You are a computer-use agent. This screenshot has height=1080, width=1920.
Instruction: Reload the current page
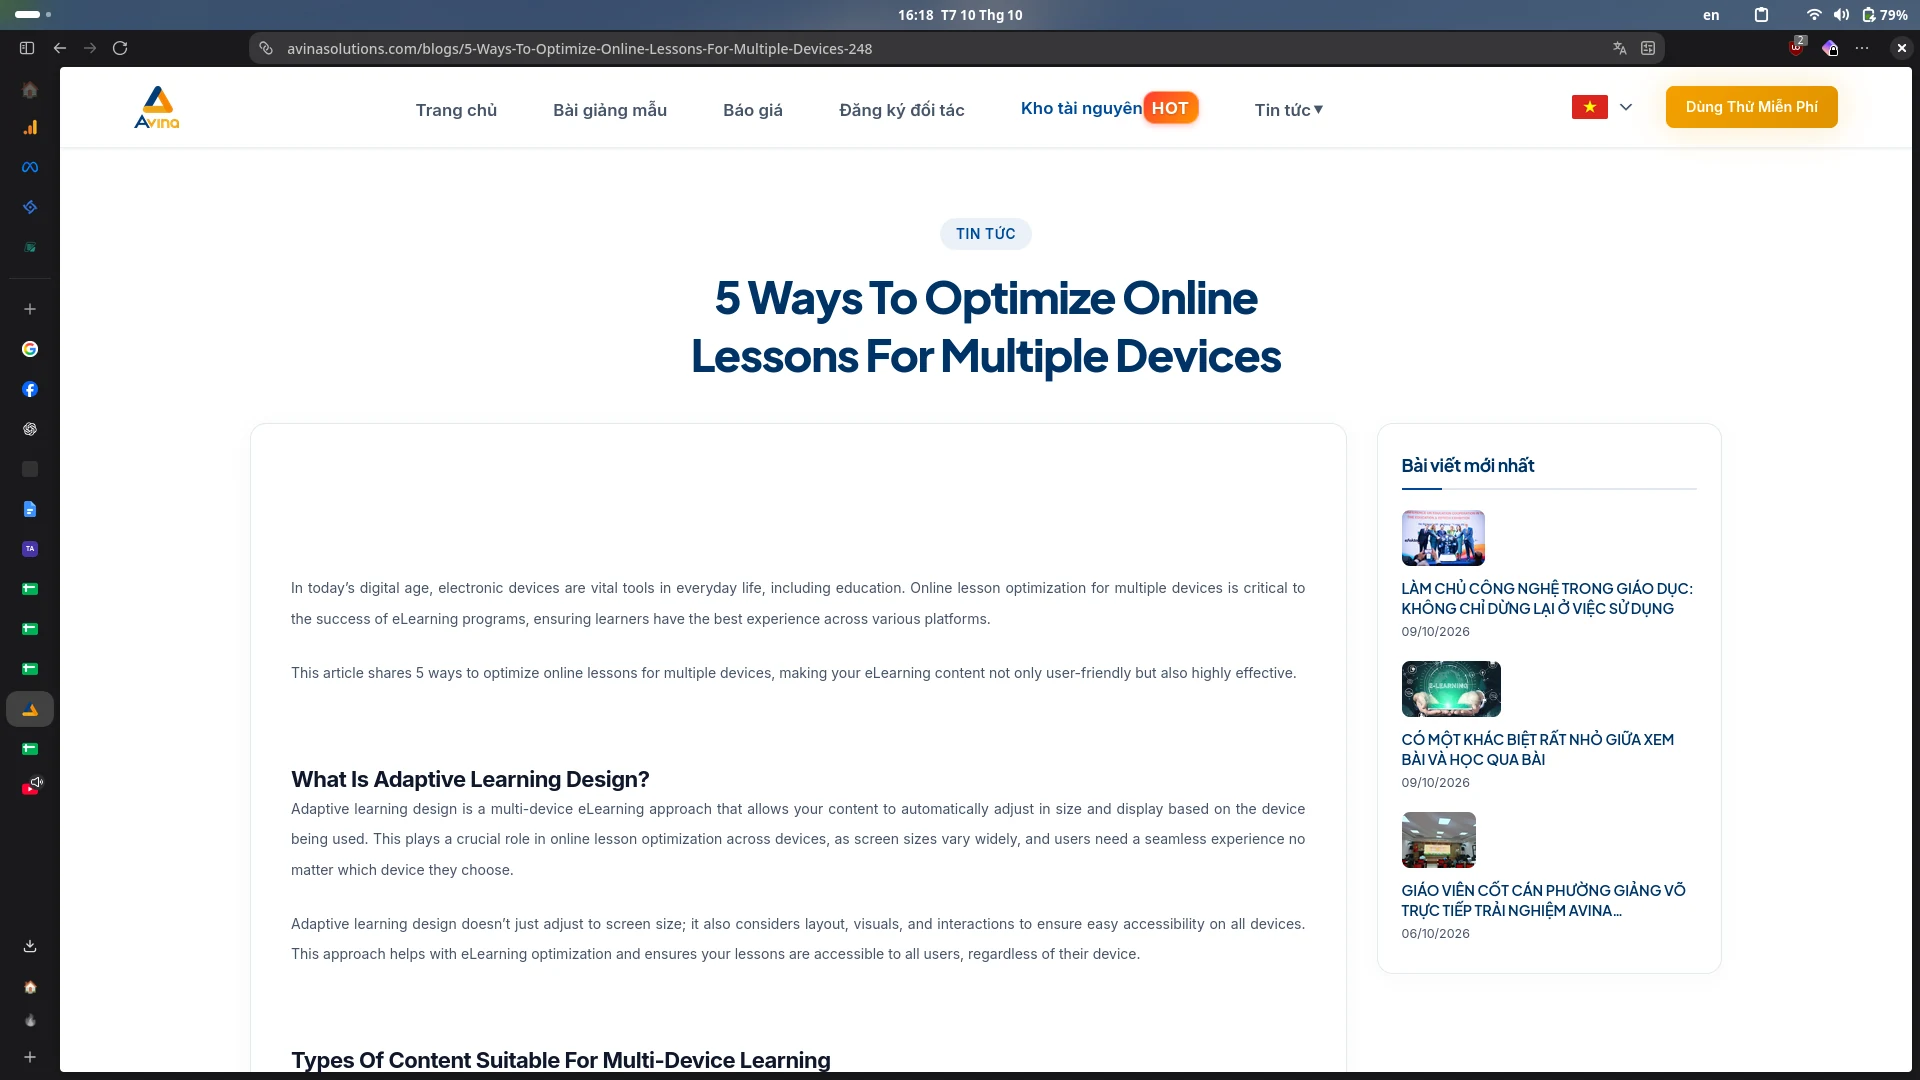[120, 48]
